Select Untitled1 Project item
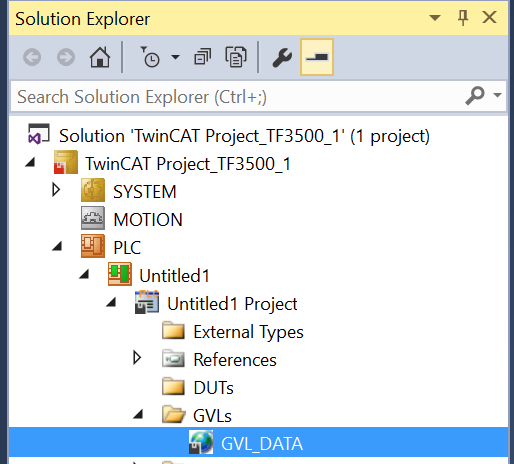This screenshot has height=464, width=514. tap(232, 304)
